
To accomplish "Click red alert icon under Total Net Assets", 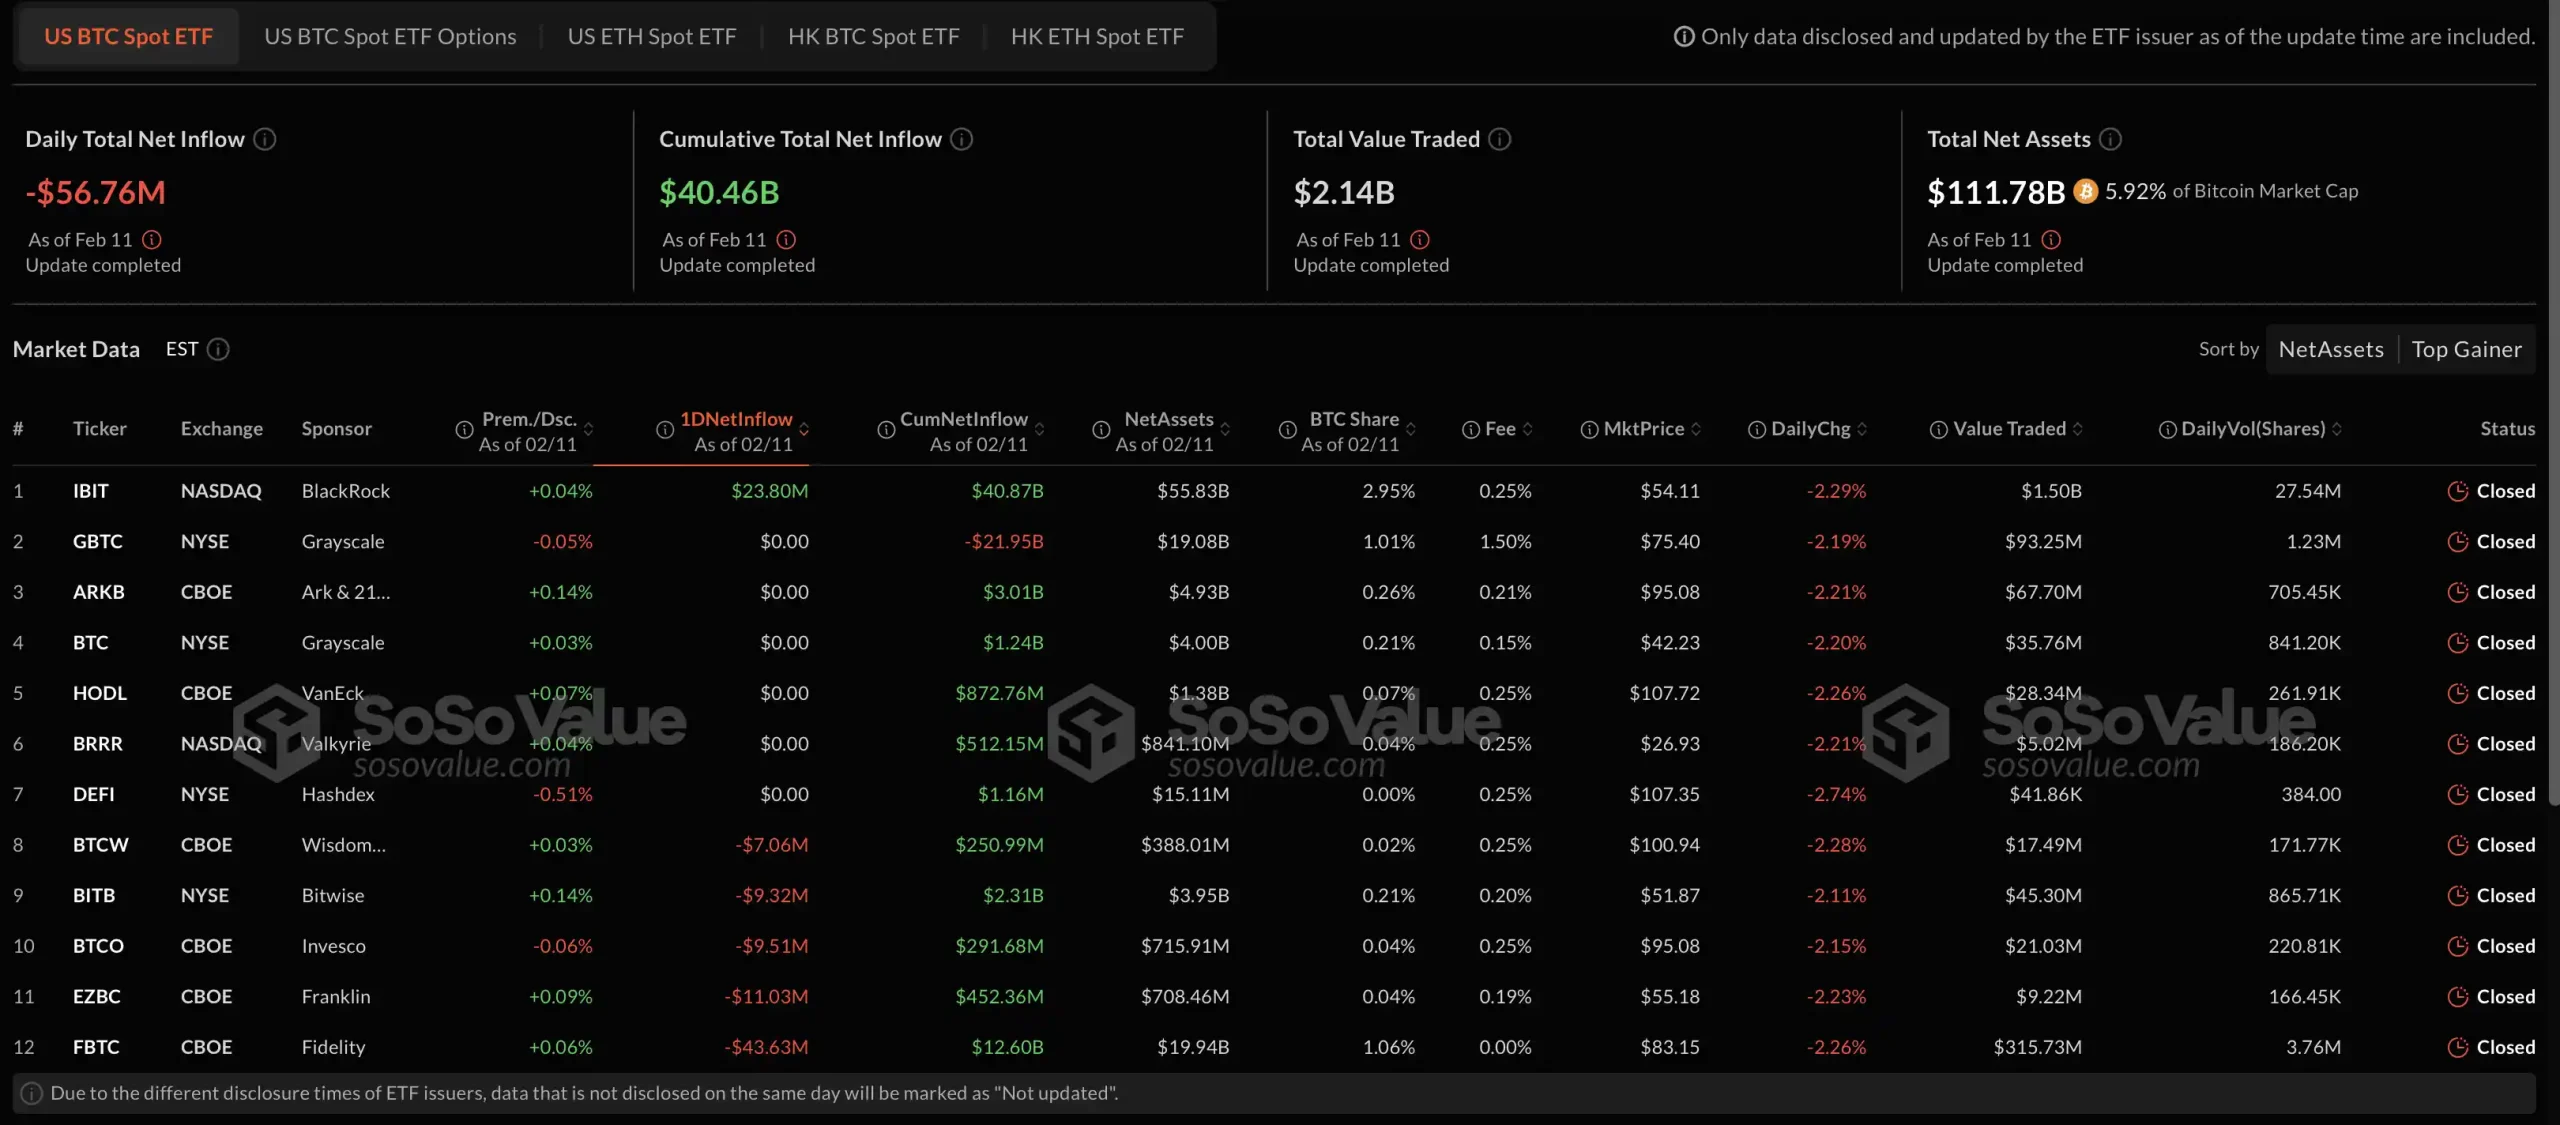I will (x=2051, y=240).
